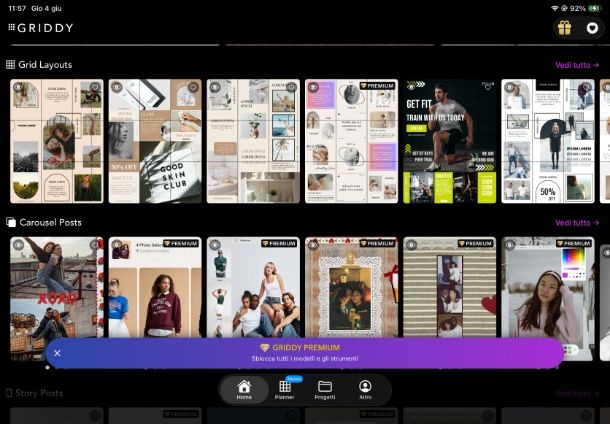Open the lace frame carousel template
This screenshot has width=610, height=424.
coord(352,288)
